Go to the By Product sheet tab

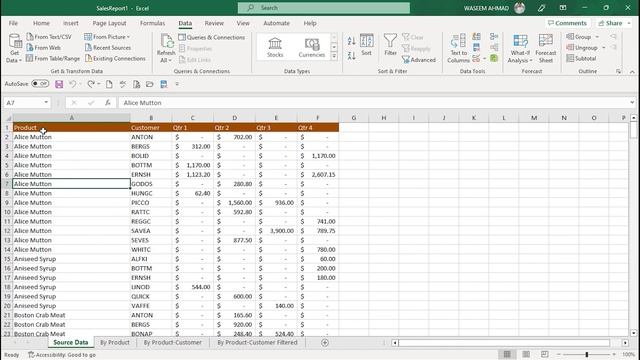click(x=115, y=342)
